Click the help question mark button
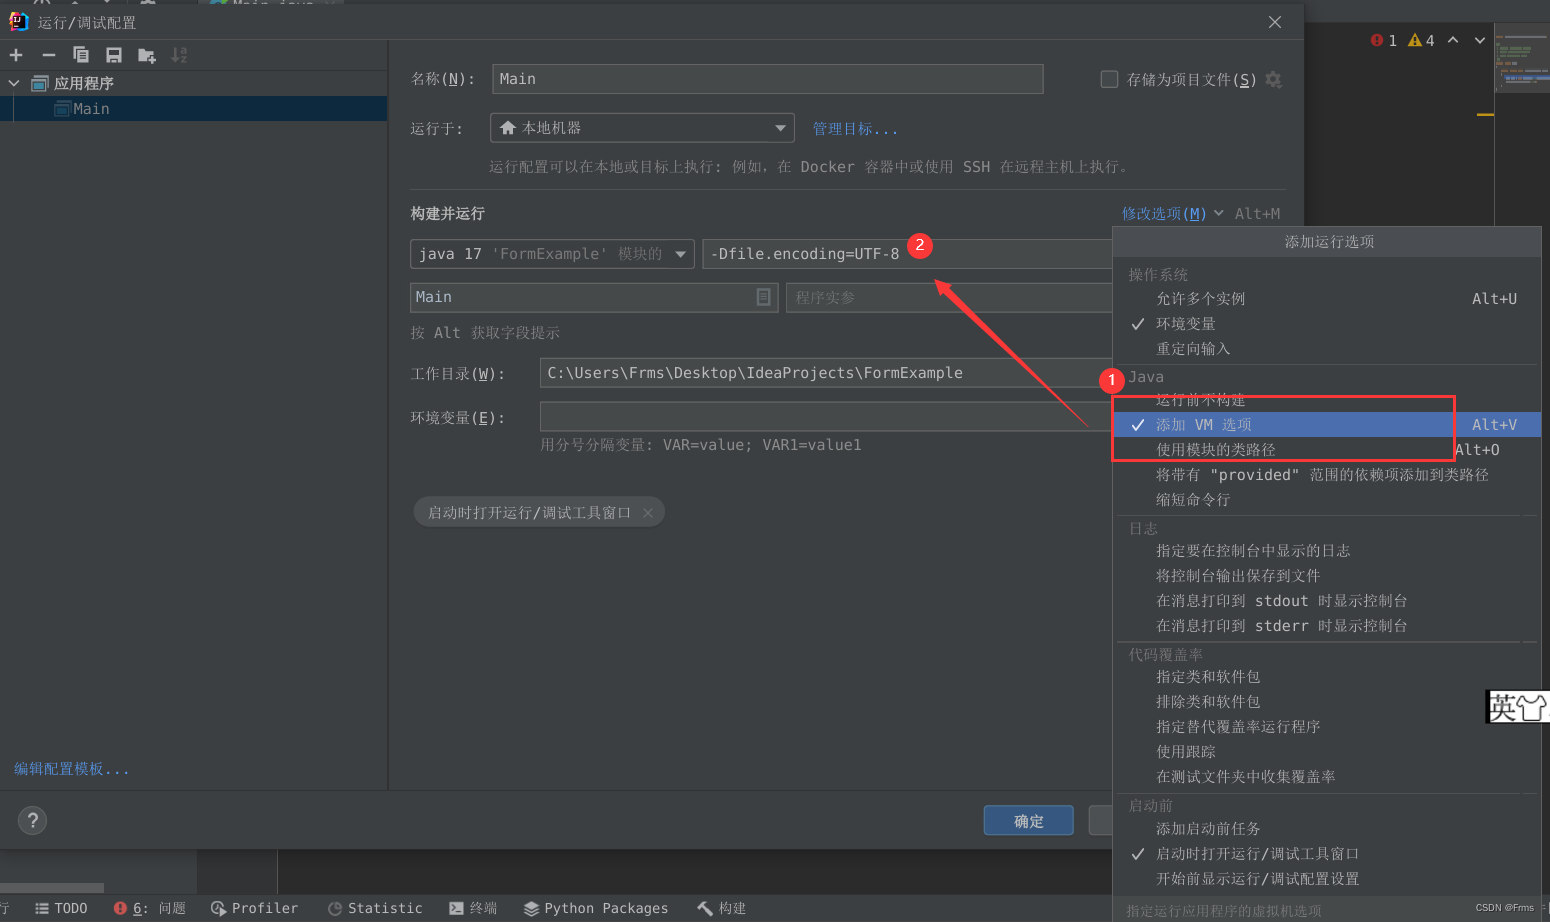Screen dimensions: 1550x922 pyautogui.click(x=32, y=820)
